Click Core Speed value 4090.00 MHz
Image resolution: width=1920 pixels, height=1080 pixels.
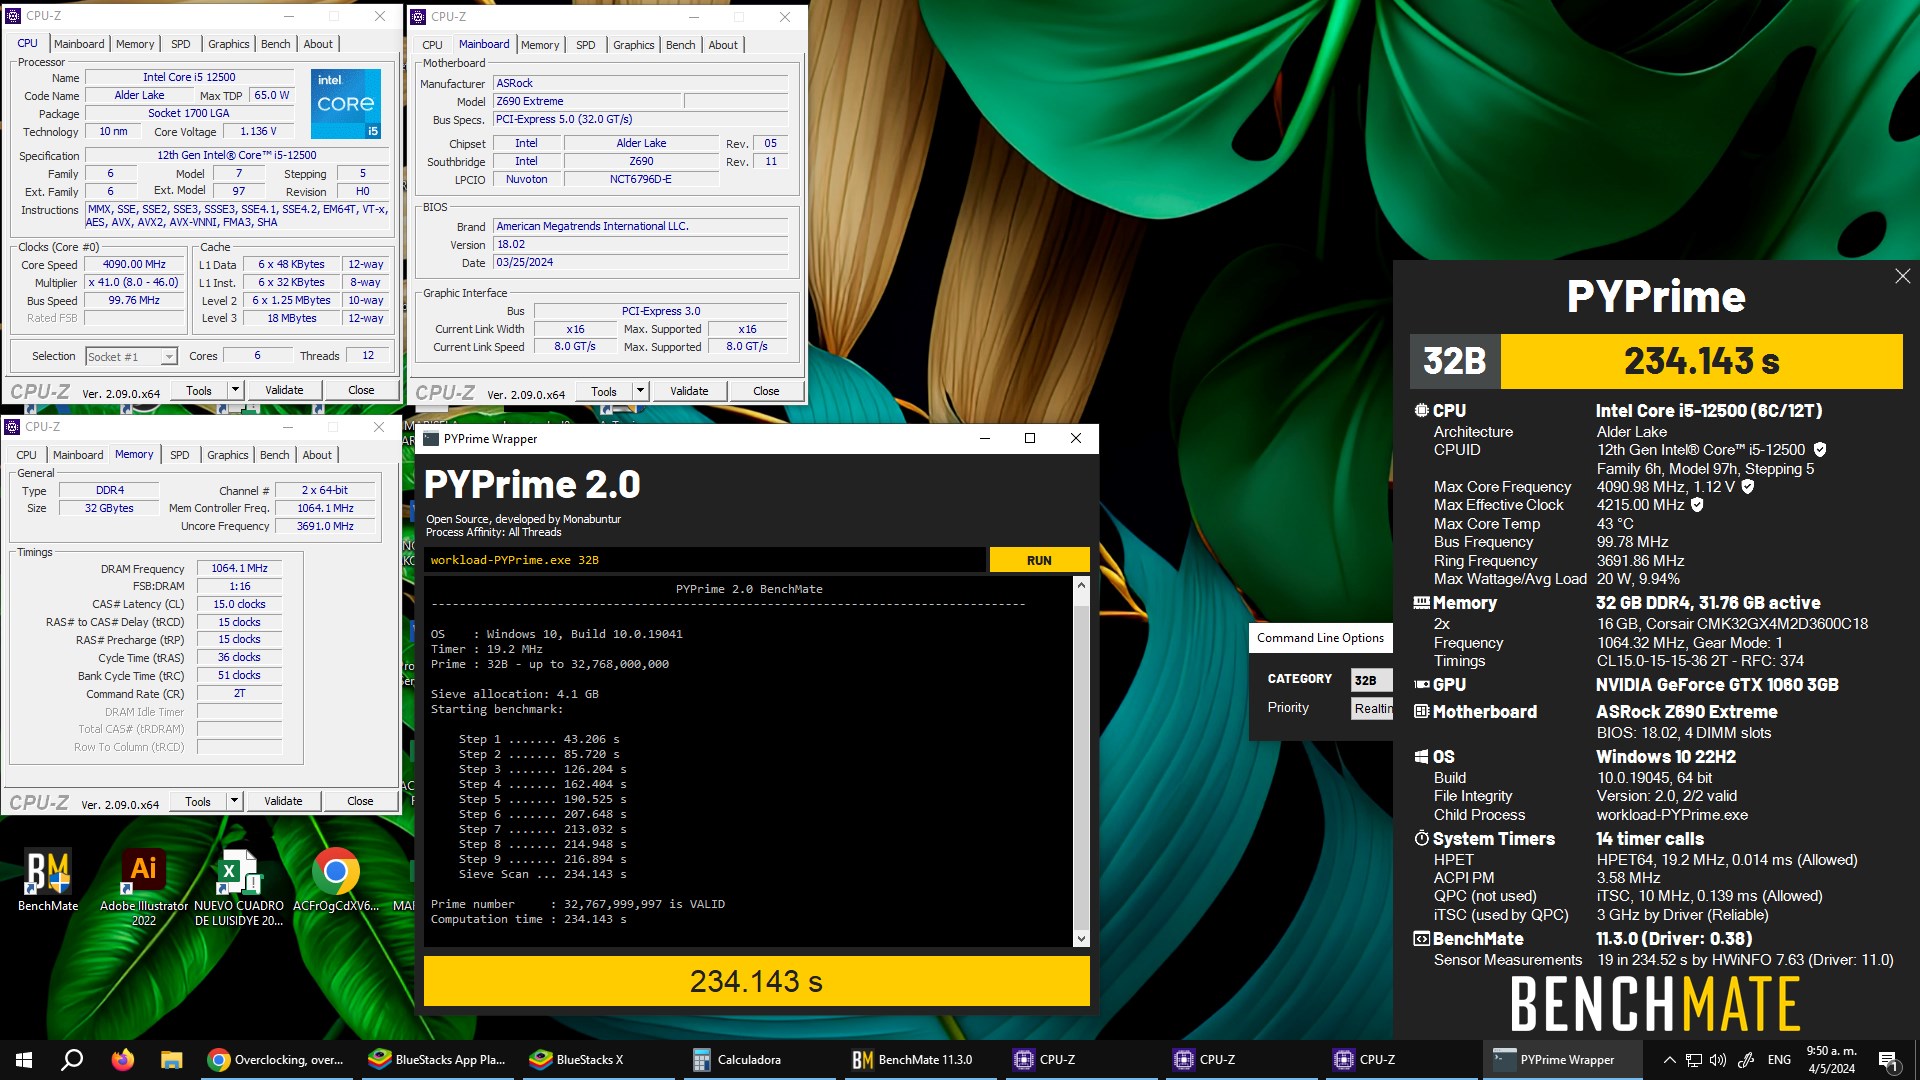pos(134,265)
